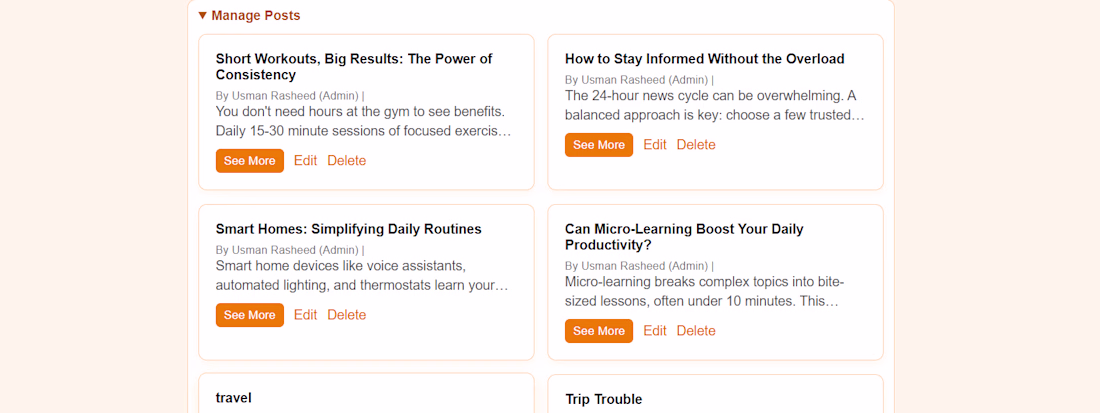This screenshot has height=413, width=1100.
Task: Delete the Micro-Learning productivity post
Action: point(696,331)
